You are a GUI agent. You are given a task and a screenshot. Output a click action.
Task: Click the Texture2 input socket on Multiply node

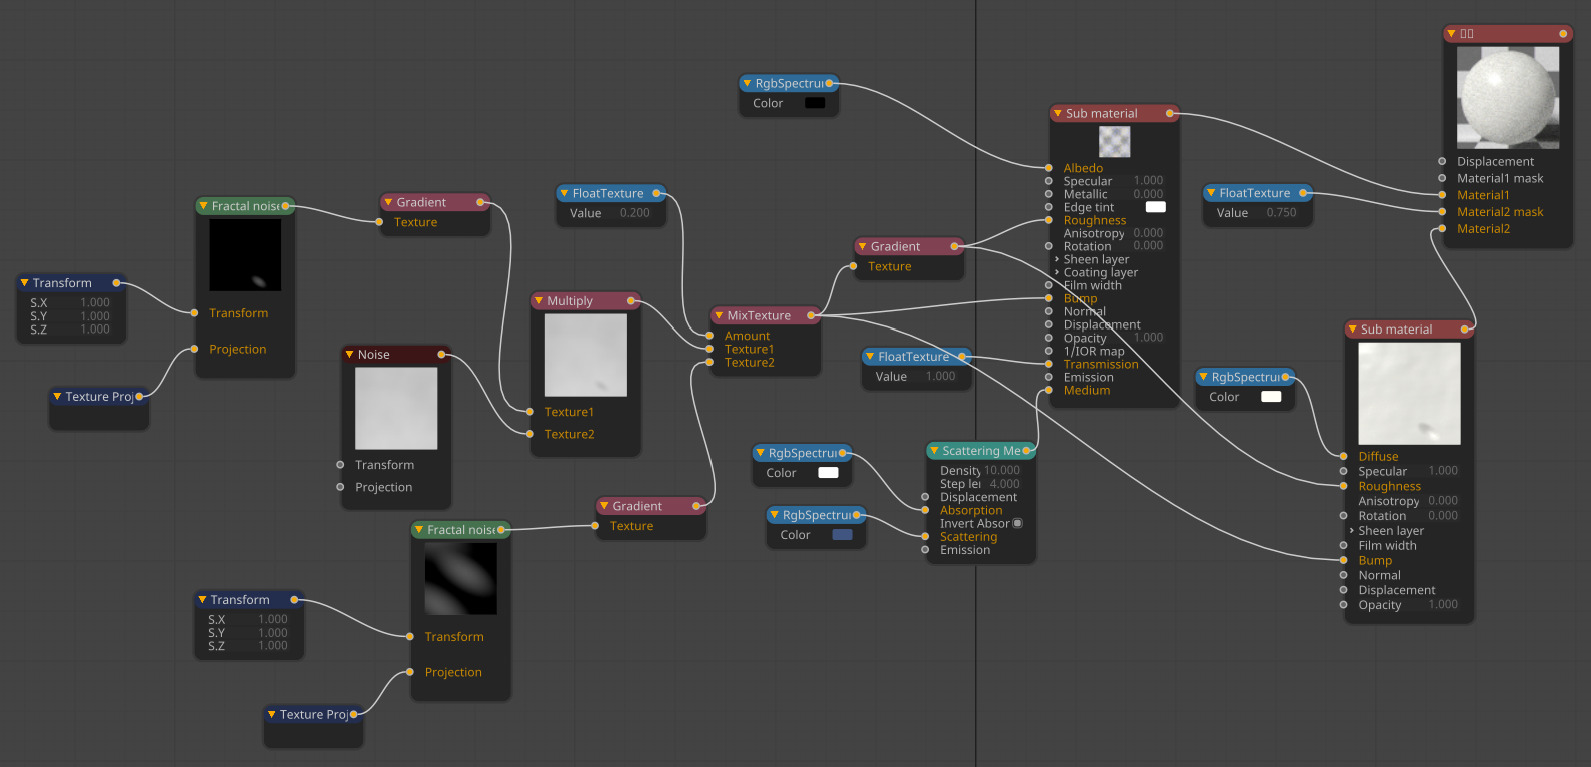tap(530, 434)
